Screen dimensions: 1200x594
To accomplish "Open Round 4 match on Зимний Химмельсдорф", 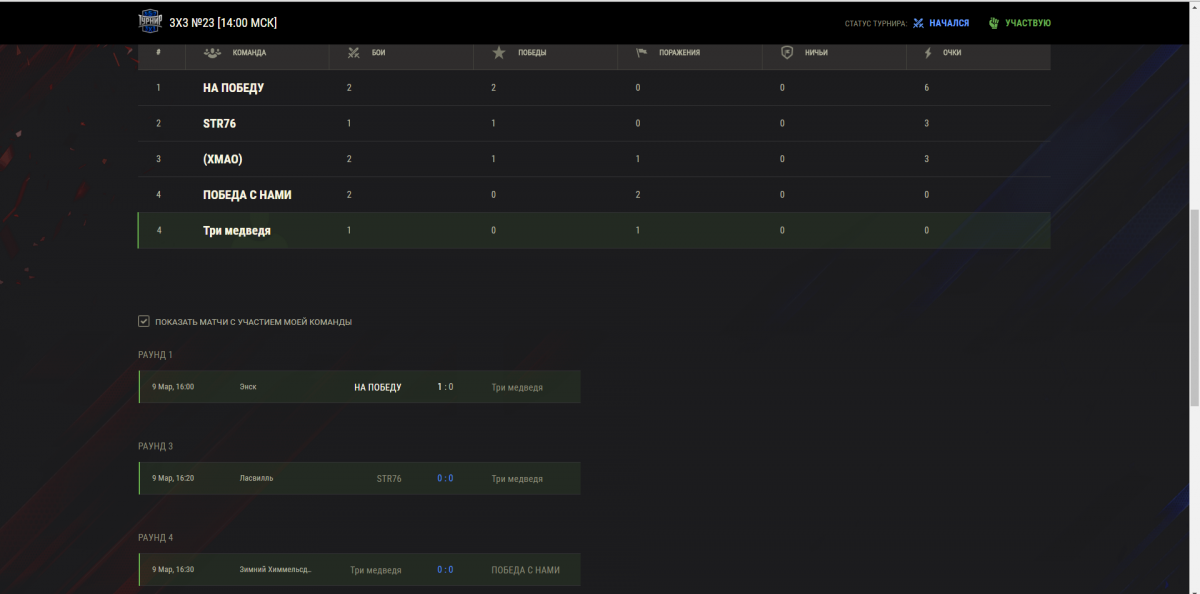I will 359,570.
